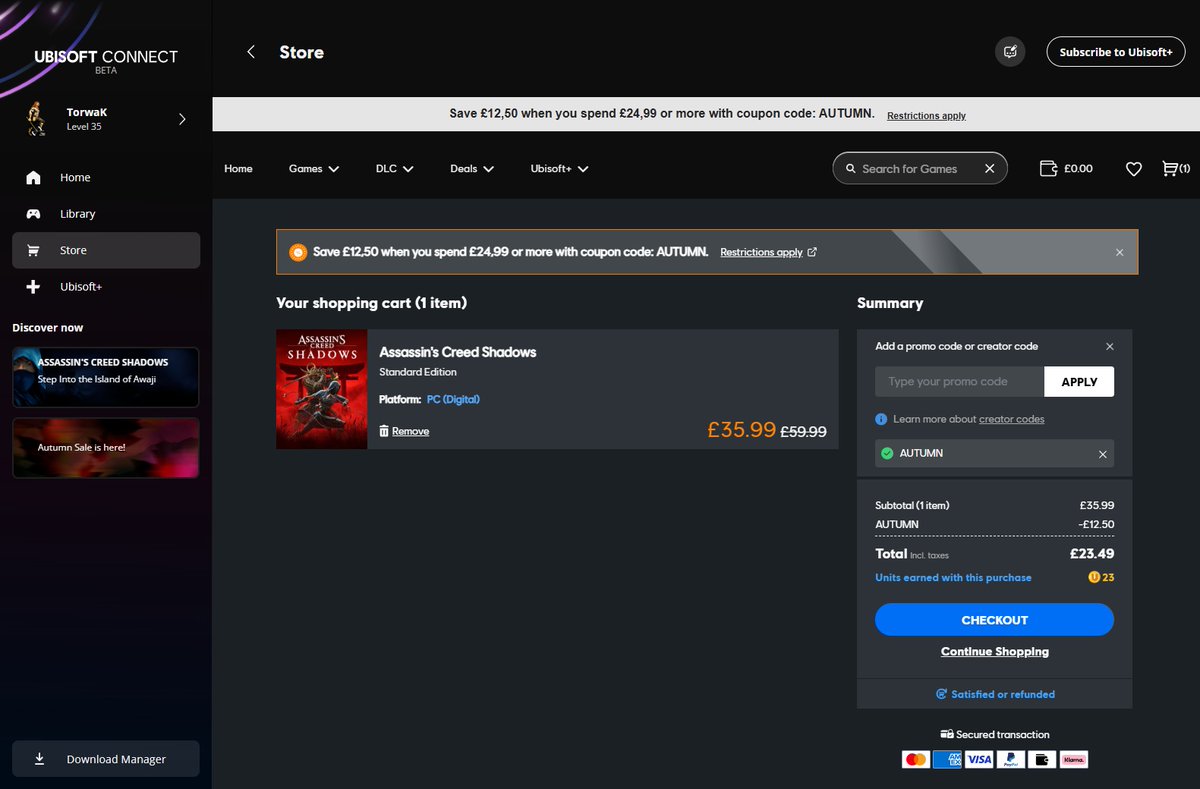Open Restrictions apply link in orange coupon banner

(768, 252)
